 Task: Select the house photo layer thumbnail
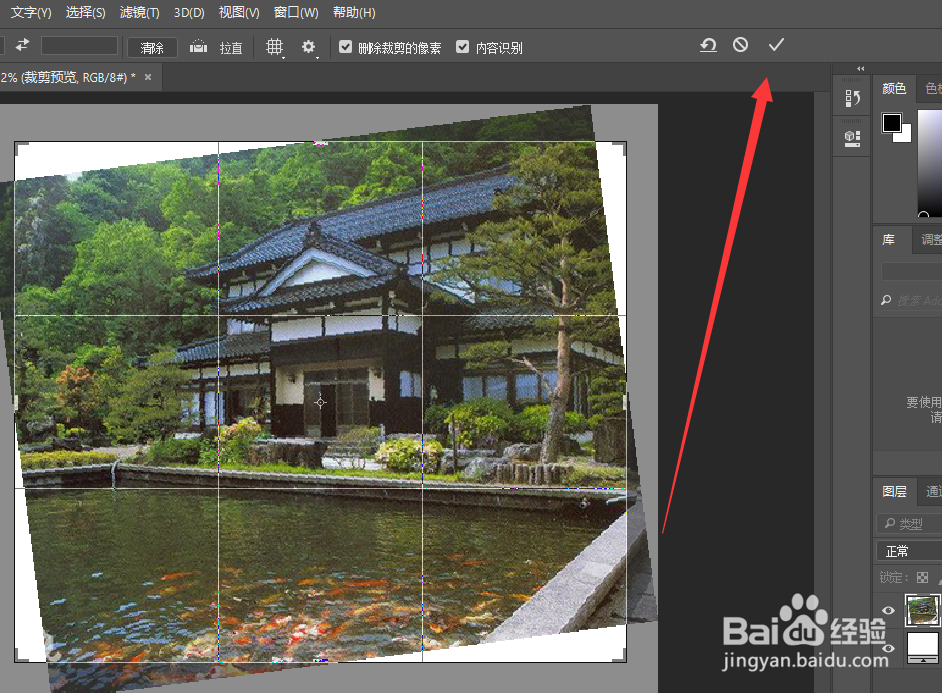pyautogui.click(x=922, y=610)
